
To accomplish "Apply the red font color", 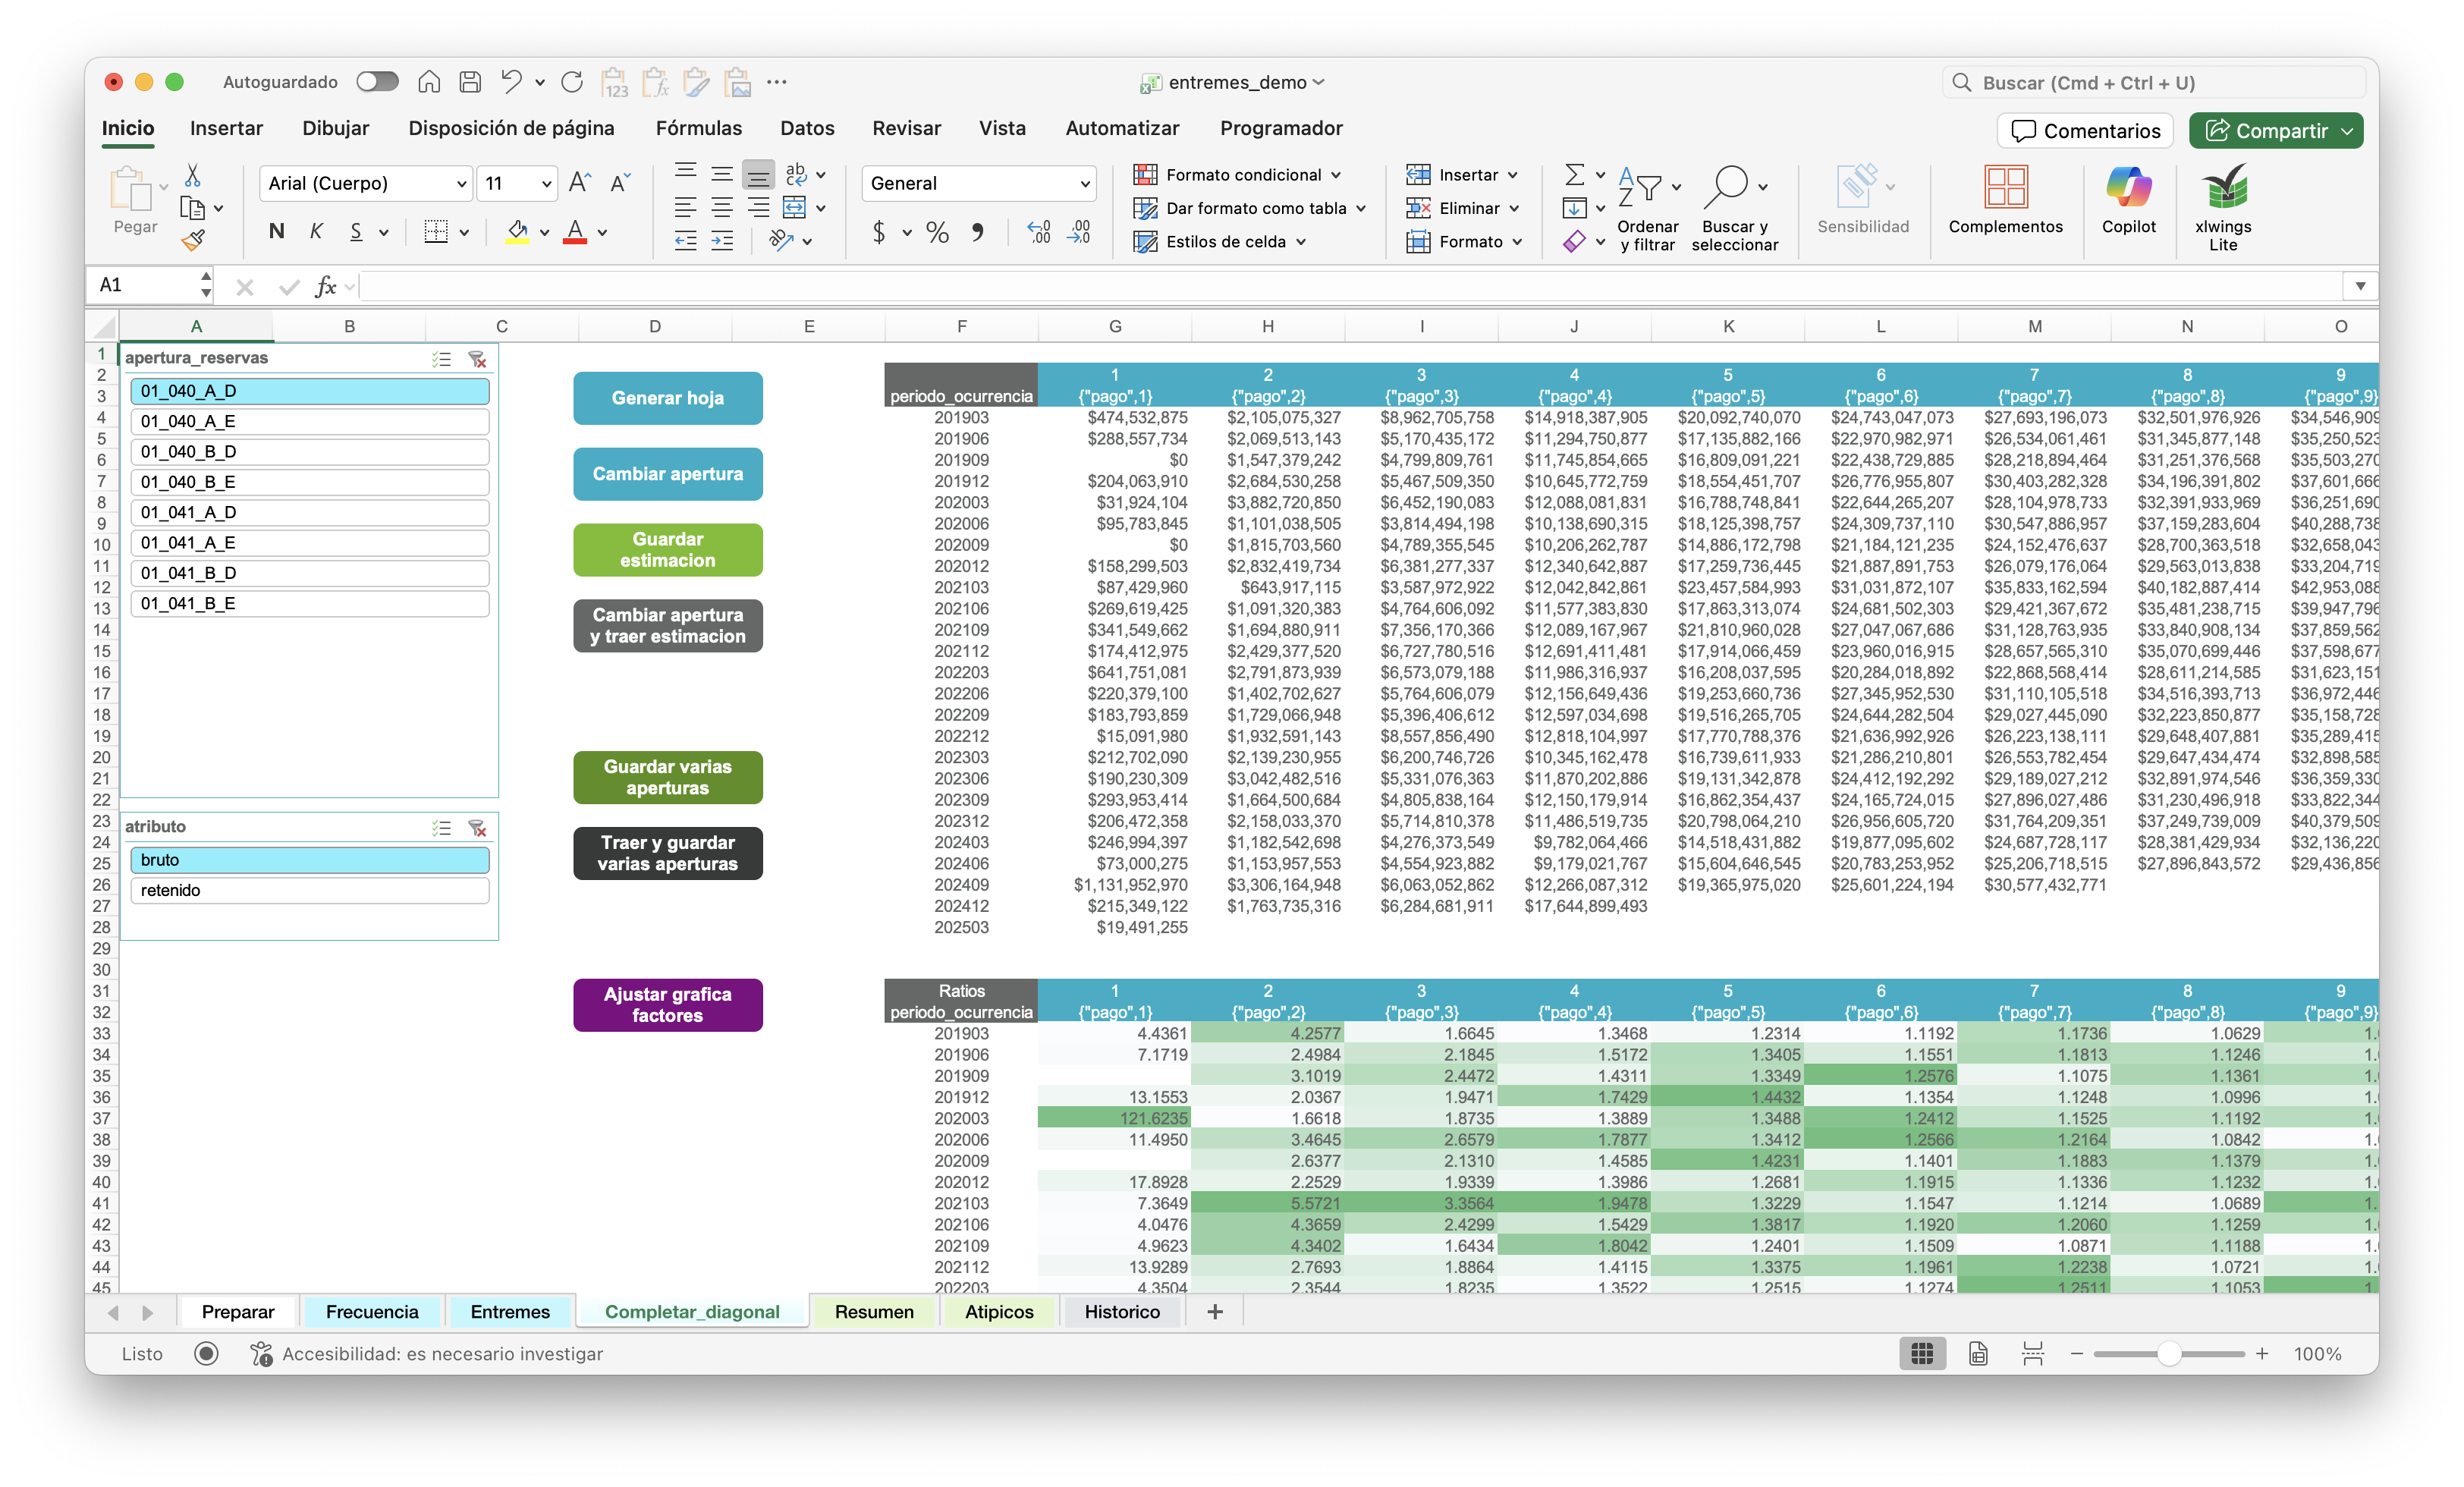I will click(x=575, y=233).
